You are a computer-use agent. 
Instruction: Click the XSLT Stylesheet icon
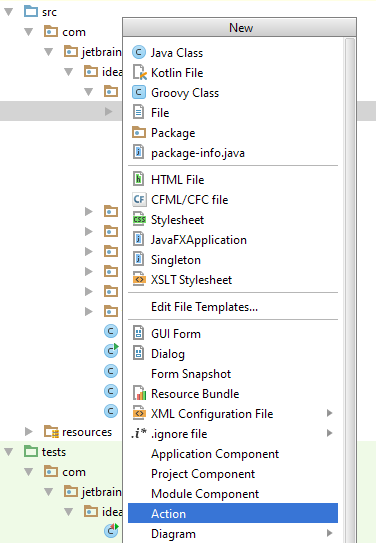coord(139,279)
